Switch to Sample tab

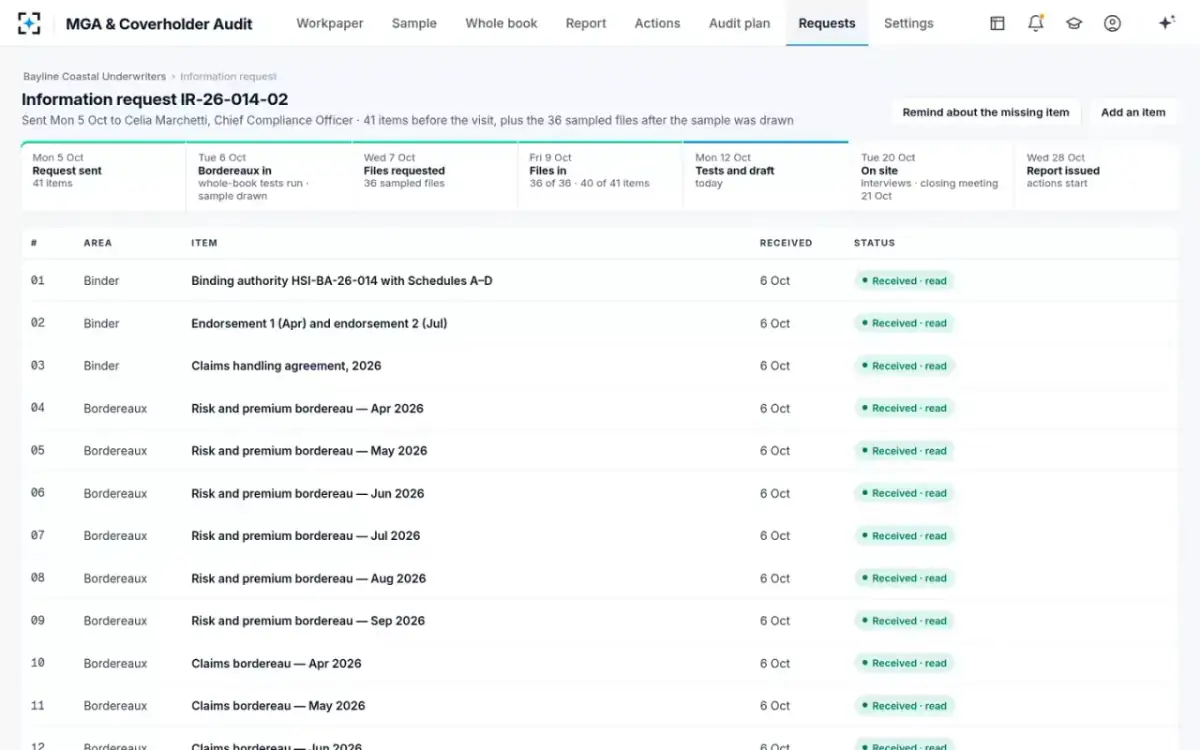coord(414,23)
